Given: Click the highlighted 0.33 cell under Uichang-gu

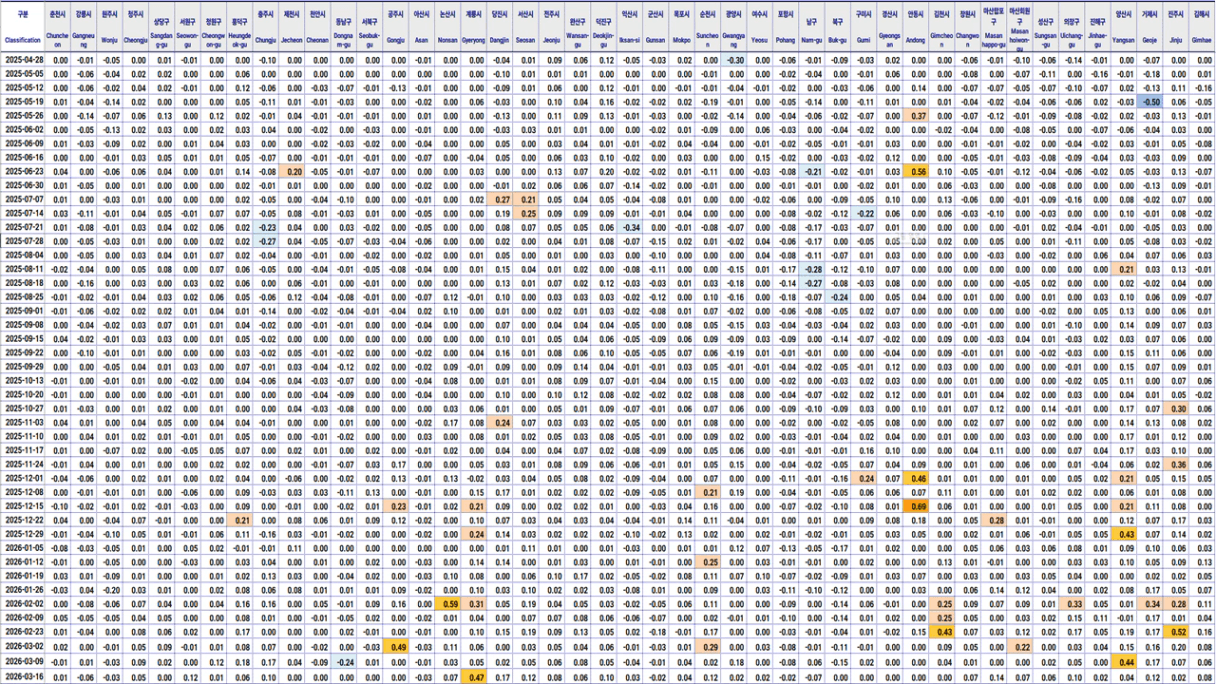Looking at the screenshot, I should (1072, 604).
